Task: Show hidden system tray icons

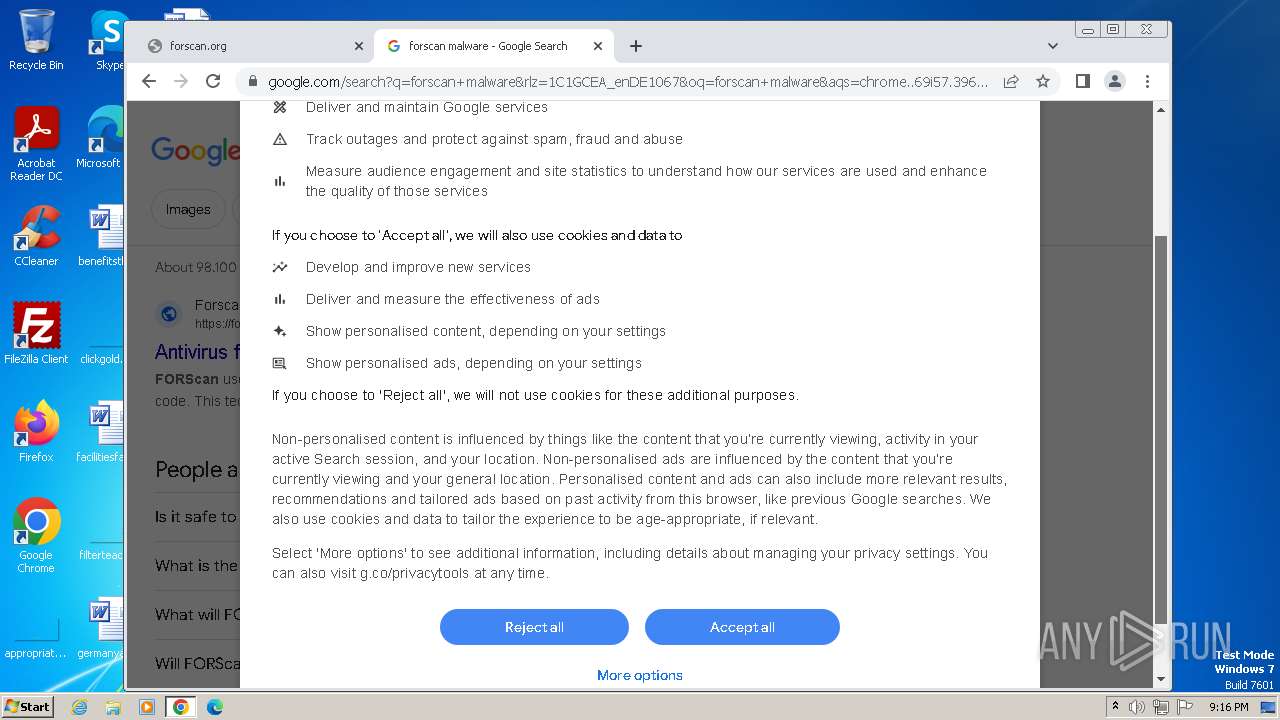Action: point(1116,707)
